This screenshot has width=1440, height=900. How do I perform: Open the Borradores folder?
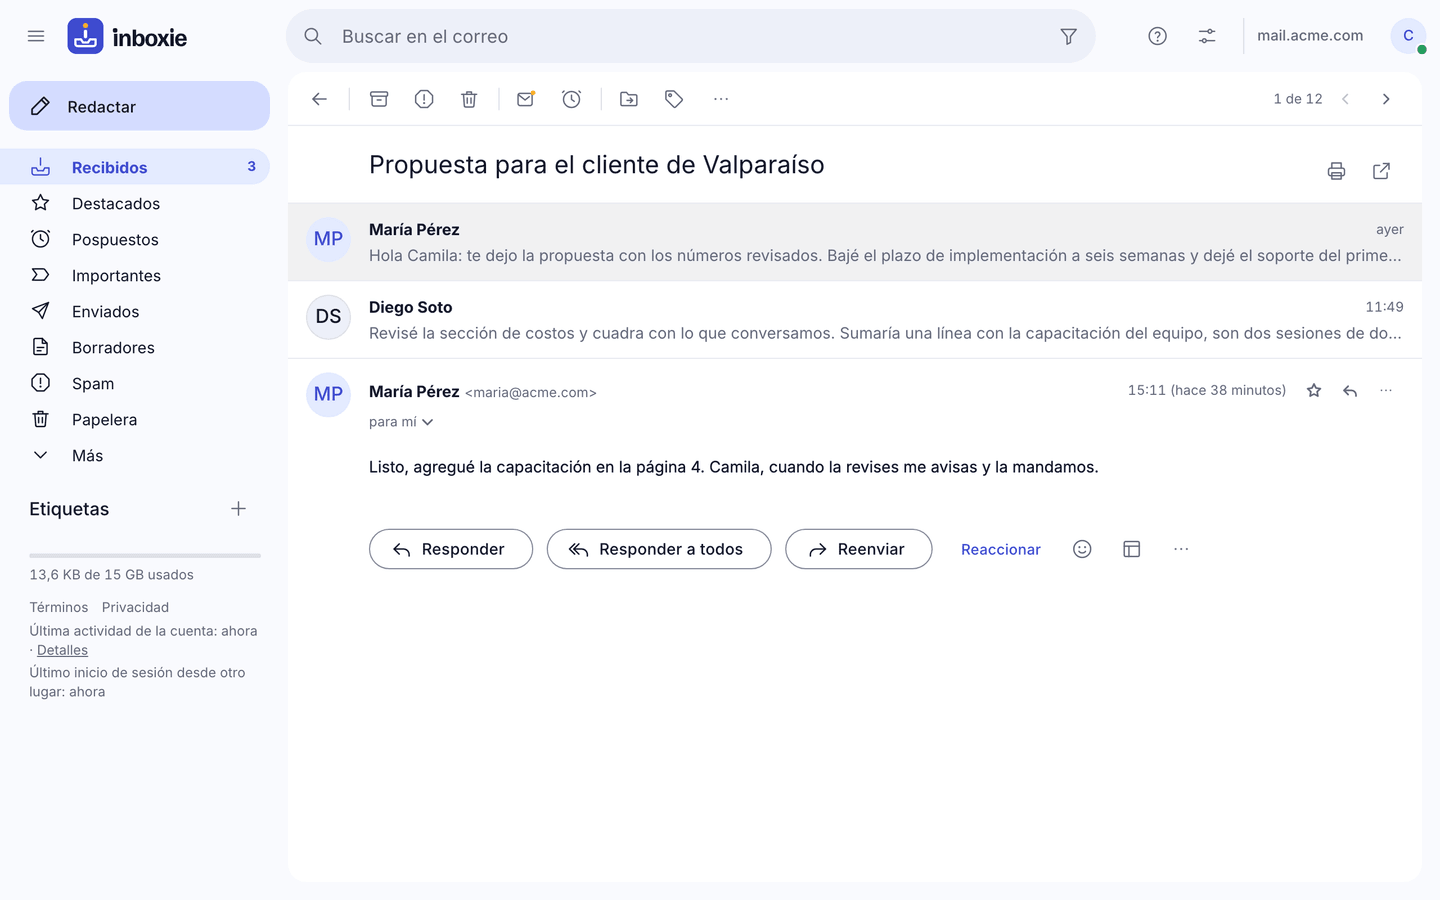pyautogui.click(x=135, y=348)
